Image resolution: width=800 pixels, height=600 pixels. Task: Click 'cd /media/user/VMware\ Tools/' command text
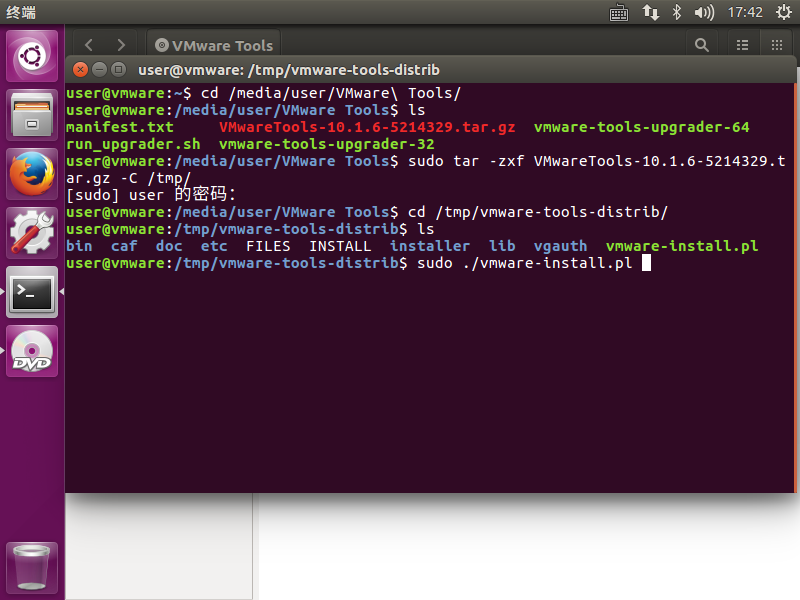[x=331, y=93]
